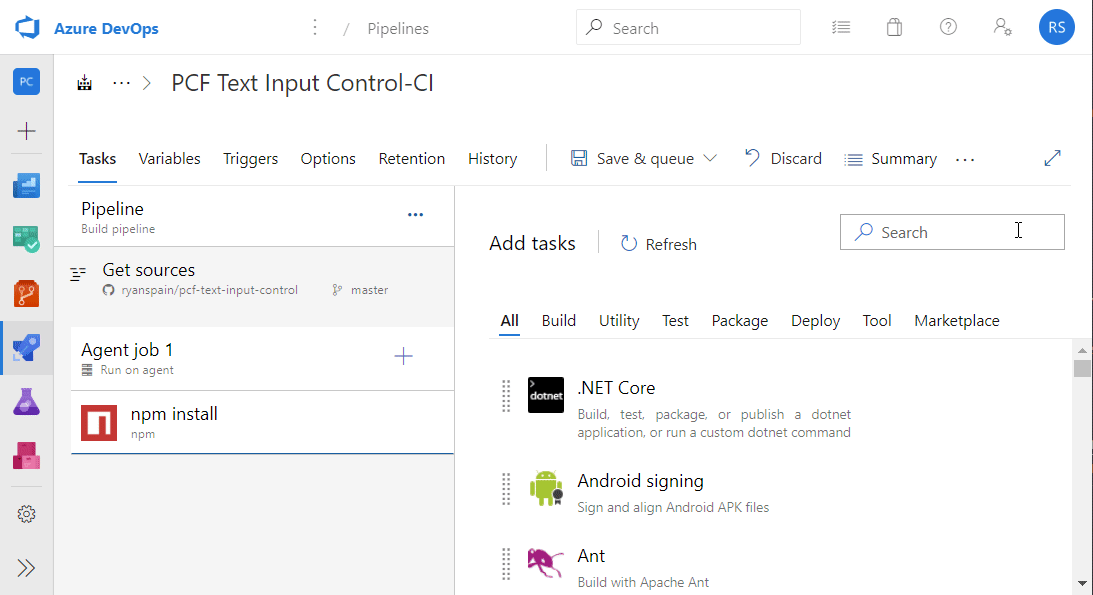Select the Tool task category tab
1093x595 pixels.
[876, 321]
